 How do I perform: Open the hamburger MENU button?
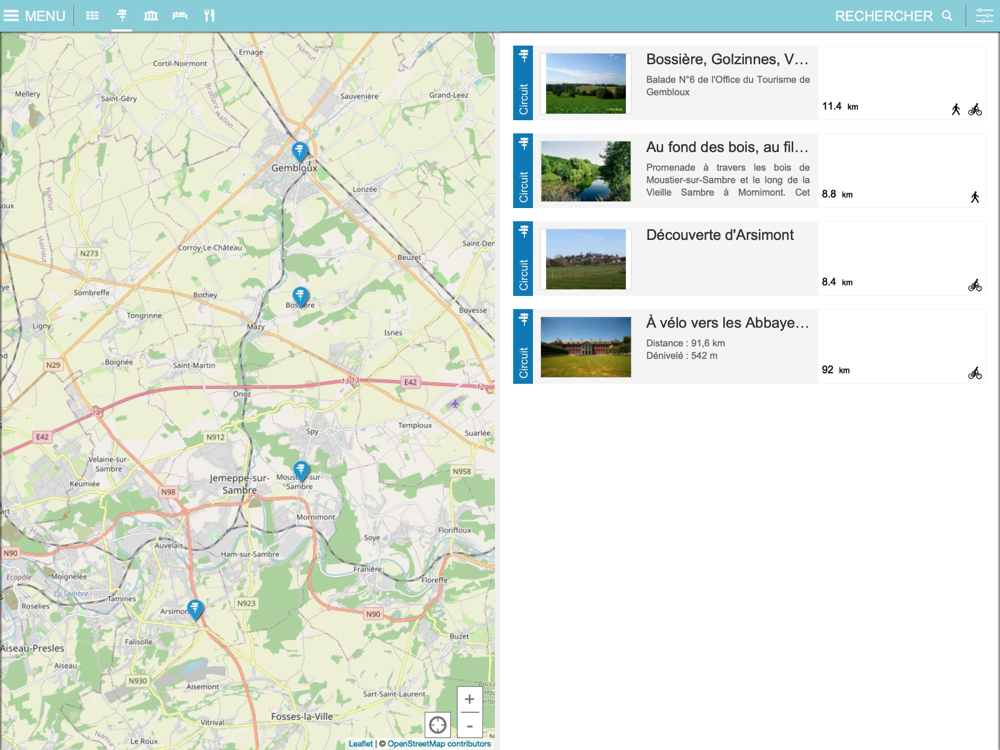pos(34,15)
